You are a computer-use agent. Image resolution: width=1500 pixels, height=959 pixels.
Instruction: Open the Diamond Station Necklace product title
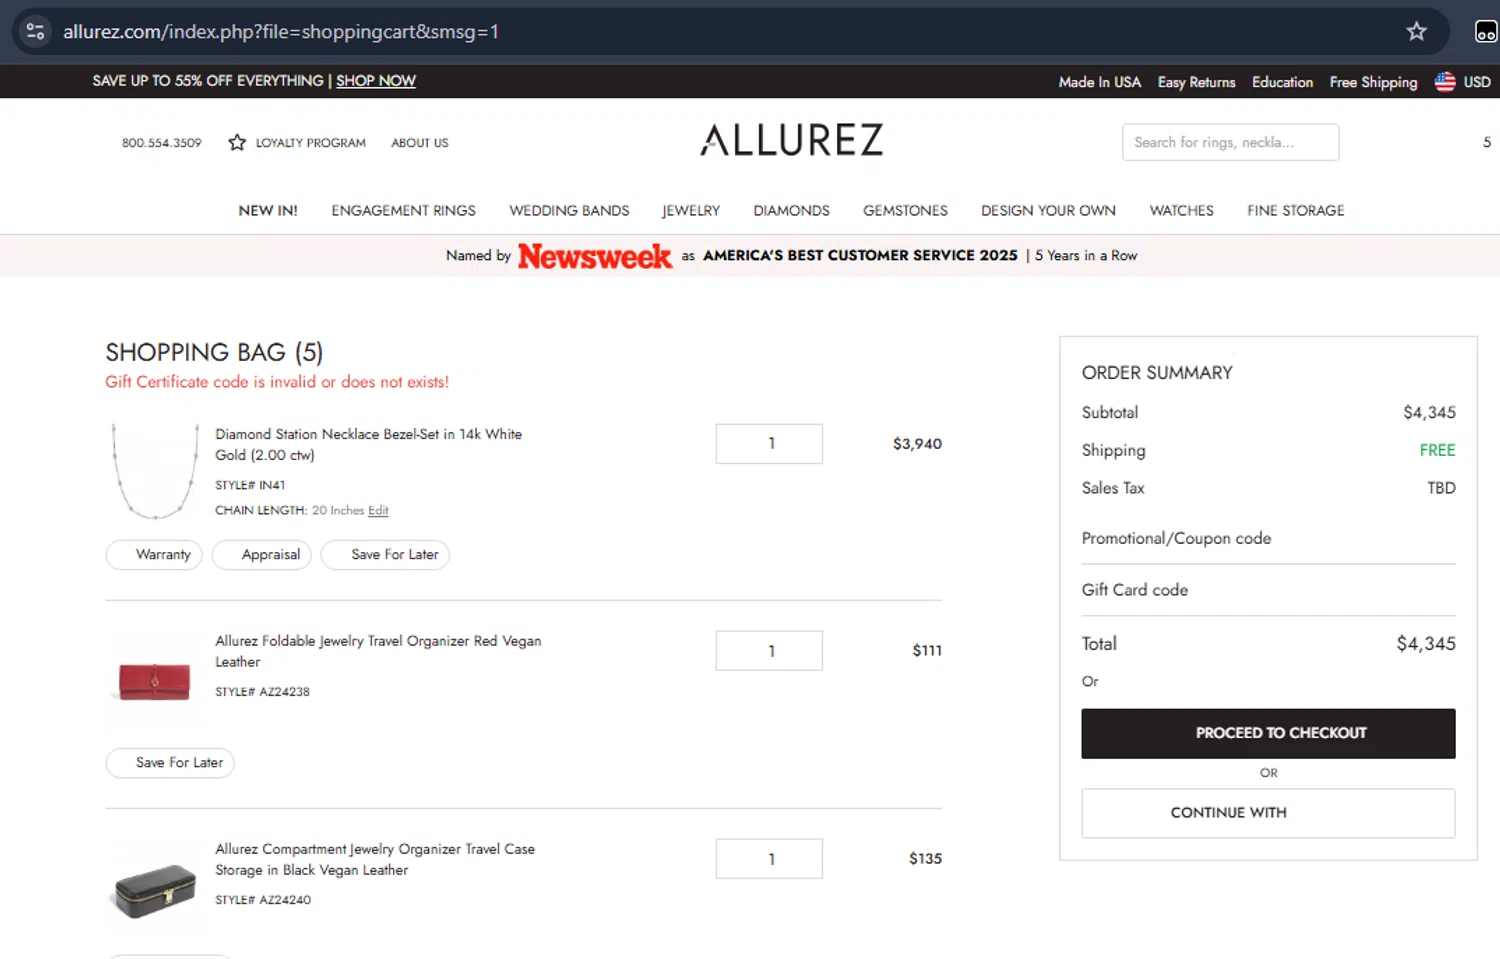(x=368, y=444)
